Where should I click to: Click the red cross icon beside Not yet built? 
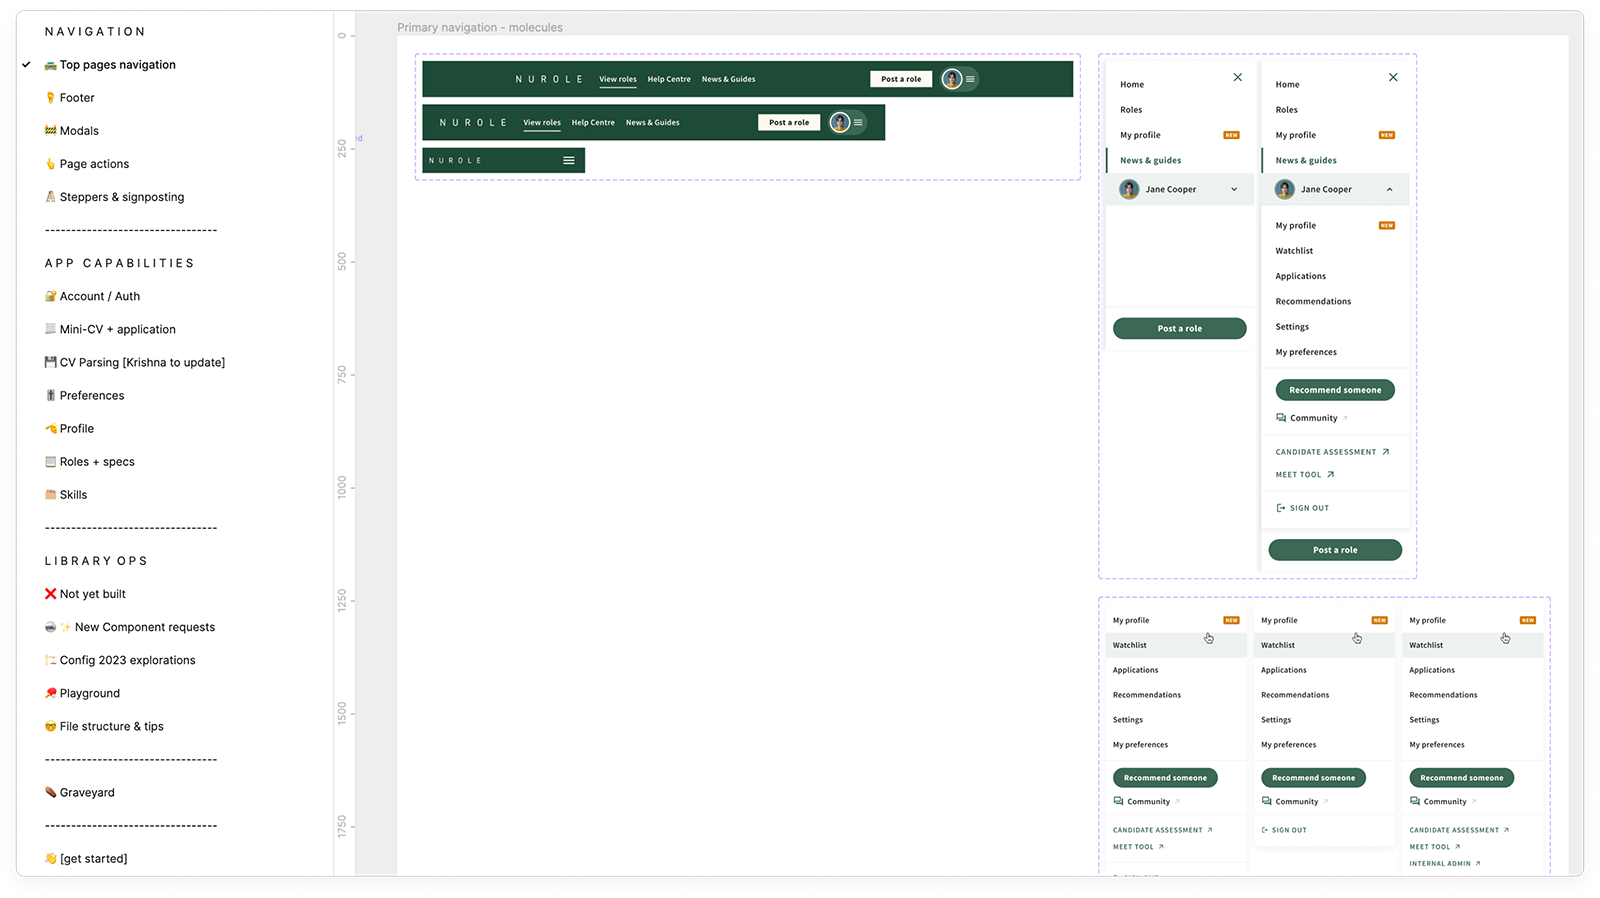point(50,594)
